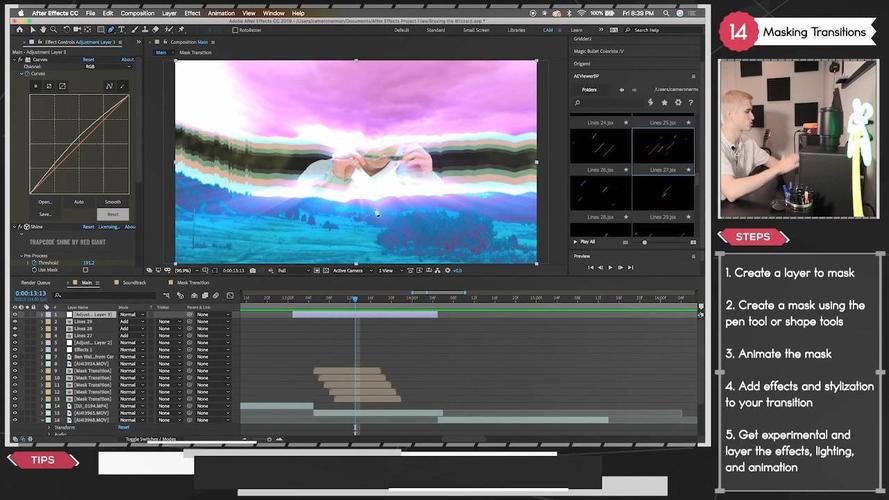Open AEViewer favorites star icon
Image resolution: width=889 pixels, height=500 pixels.
(664, 103)
